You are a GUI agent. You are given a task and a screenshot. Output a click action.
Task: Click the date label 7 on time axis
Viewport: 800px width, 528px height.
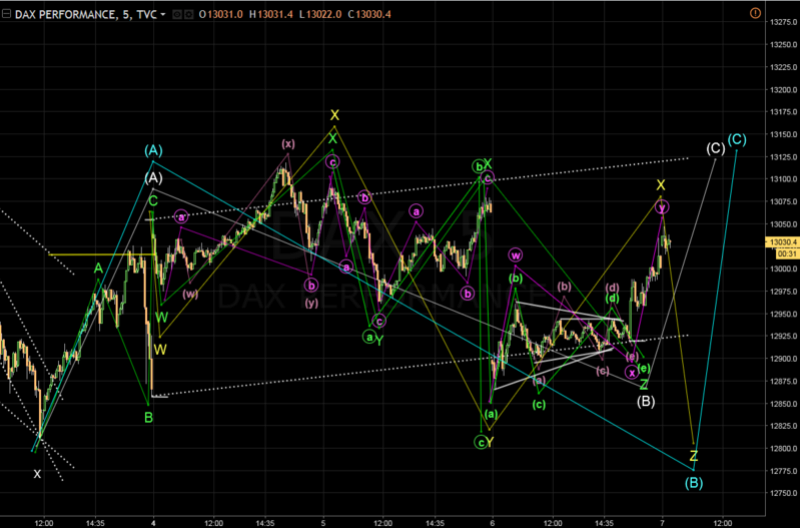pyautogui.click(x=662, y=523)
